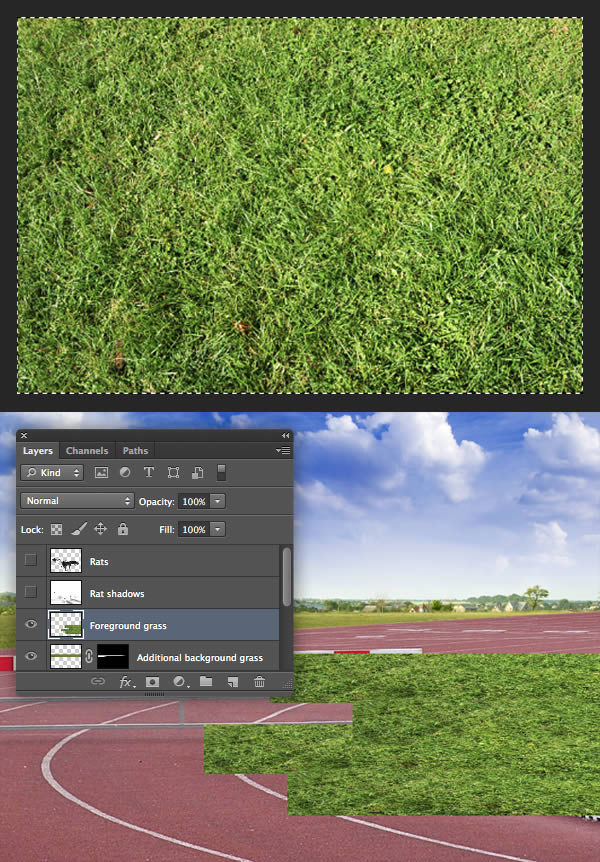Click the Opacity label

click(x=156, y=501)
